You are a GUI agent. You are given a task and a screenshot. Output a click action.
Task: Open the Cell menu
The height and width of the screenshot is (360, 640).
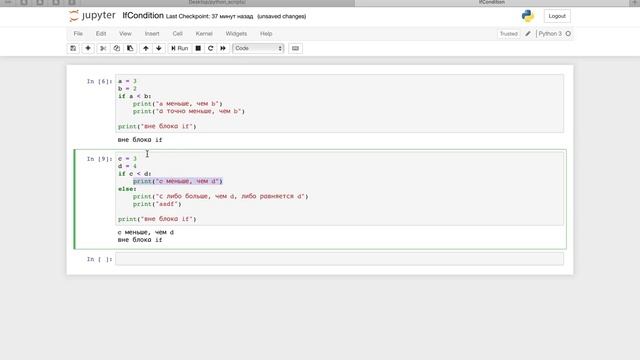coord(178,33)
